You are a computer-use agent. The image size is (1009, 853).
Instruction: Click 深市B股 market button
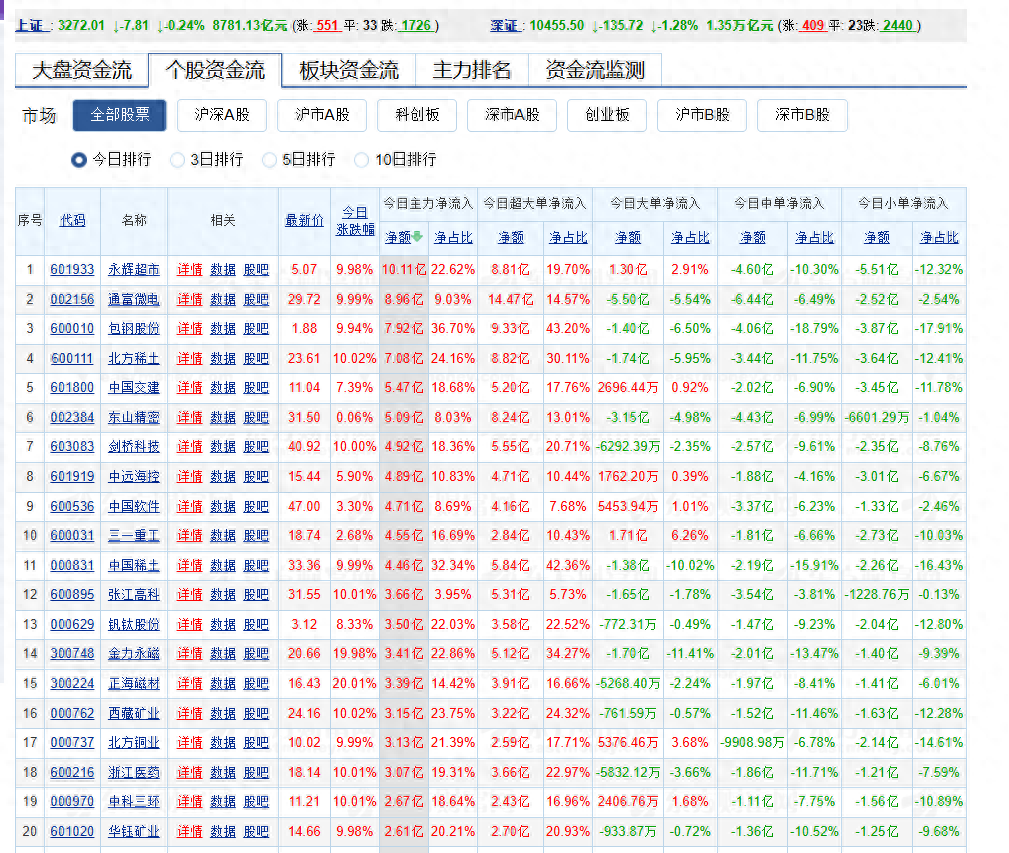pos(802,115)
